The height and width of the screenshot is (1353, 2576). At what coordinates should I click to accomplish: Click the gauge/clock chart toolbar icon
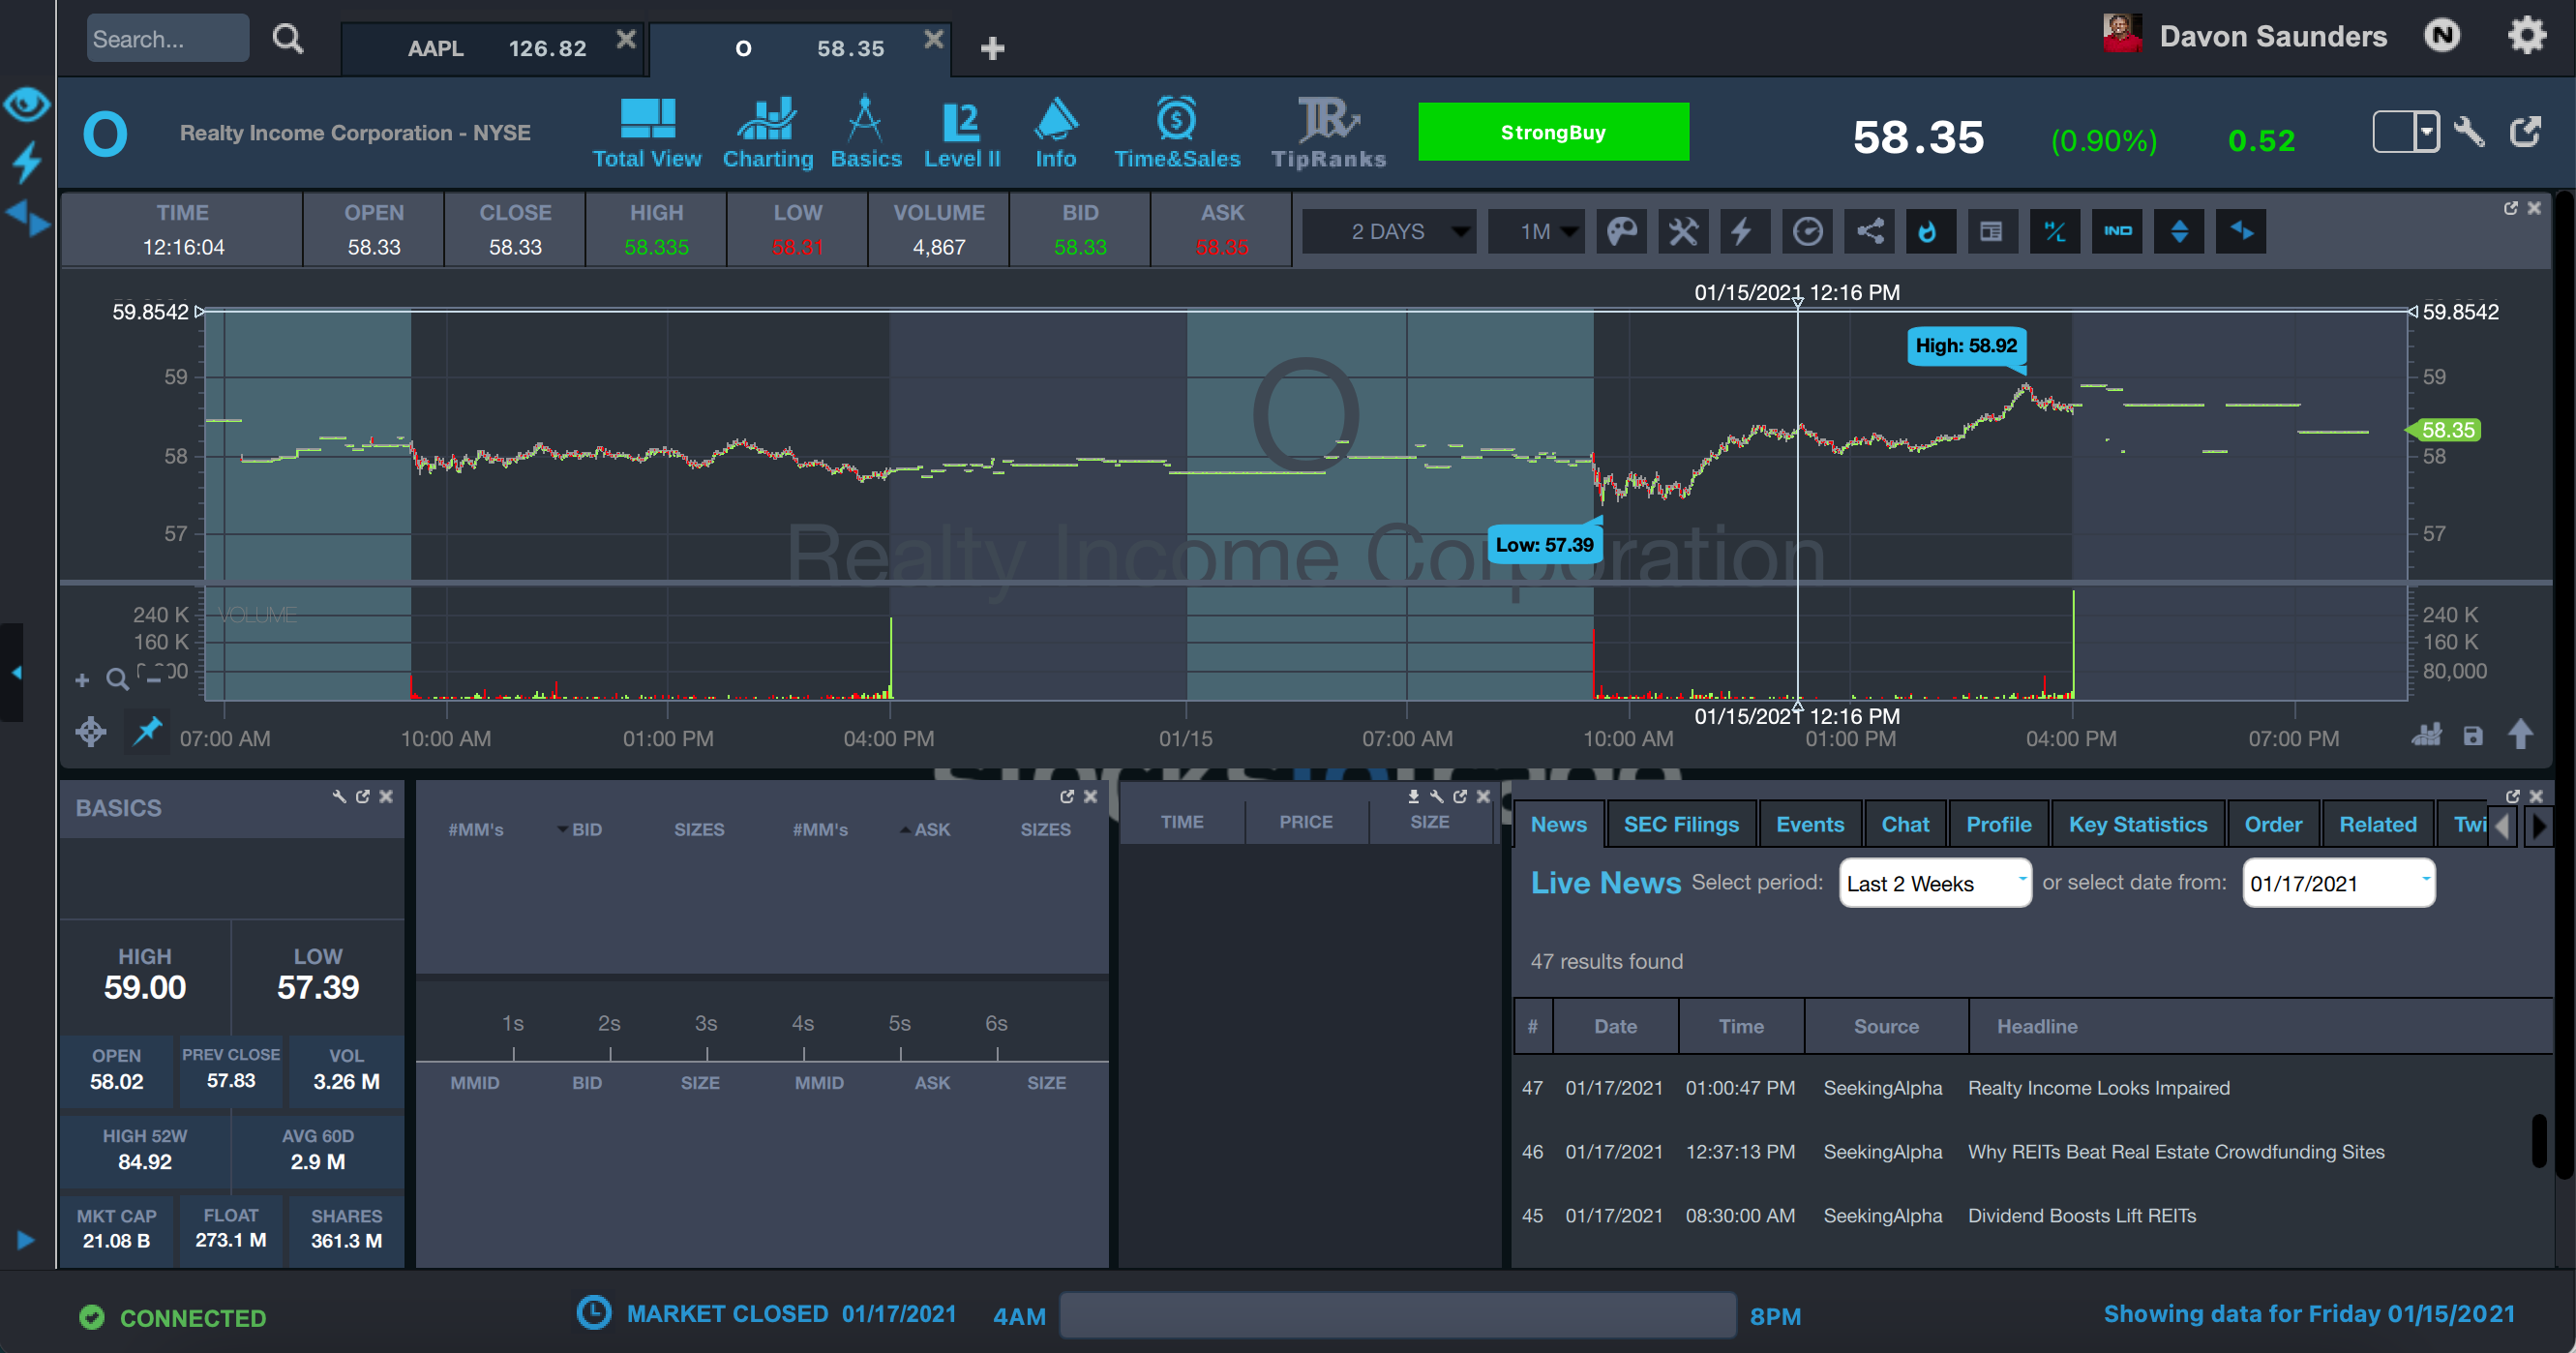tap(1807, 232)
